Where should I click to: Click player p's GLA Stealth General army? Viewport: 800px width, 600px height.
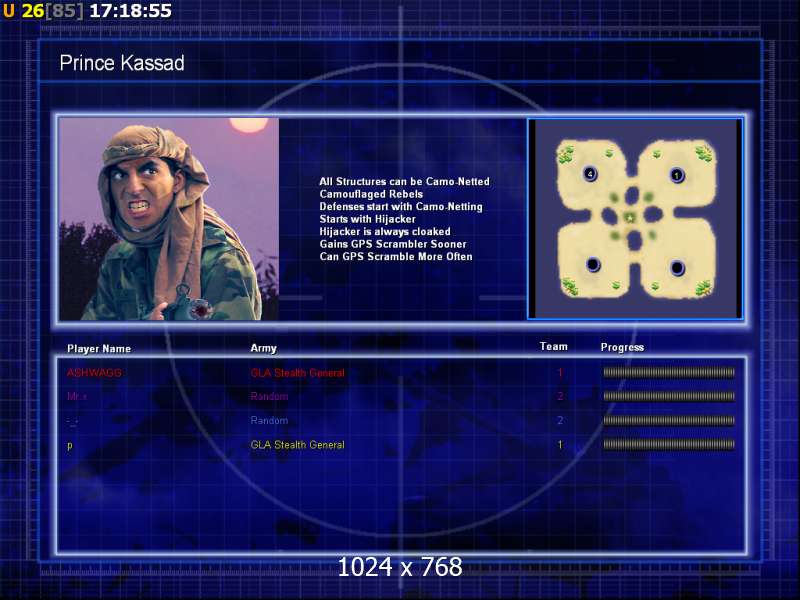coord(297,445)
